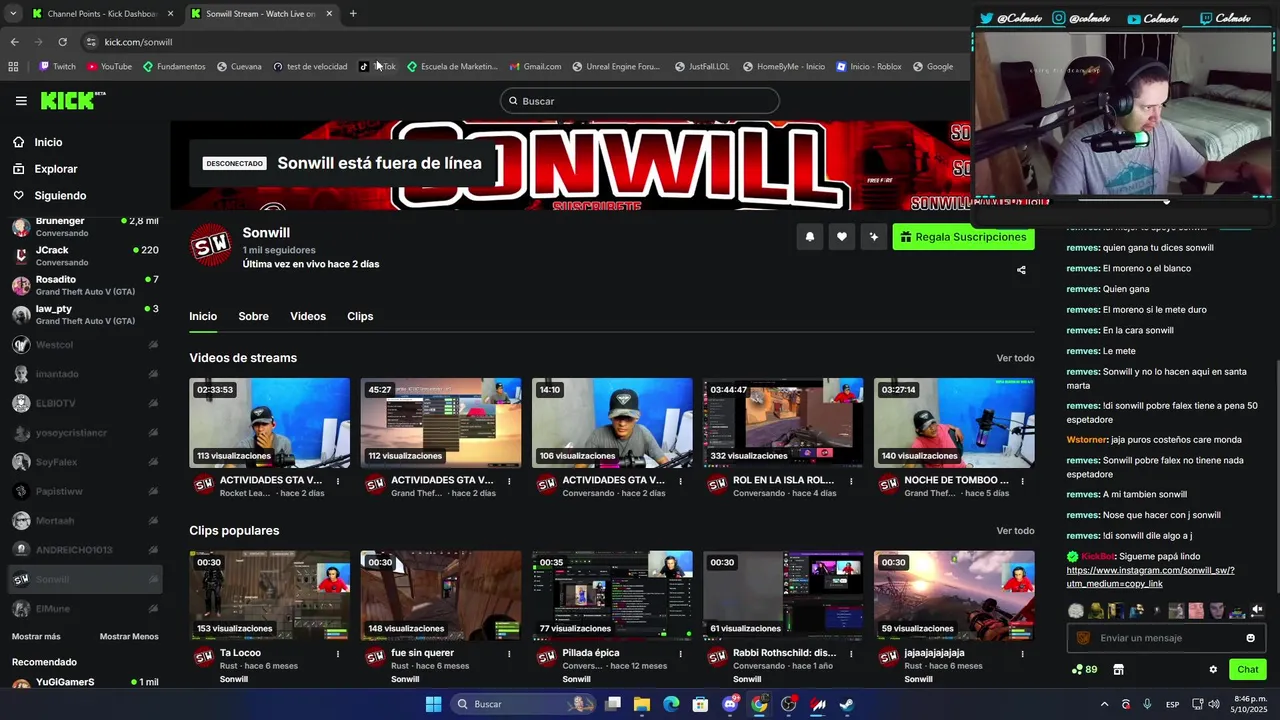The height and width of the screenshot is (720, 1280).
Task: Open the 02:33:53 stream video thumbnail
Action: (270, 423)
